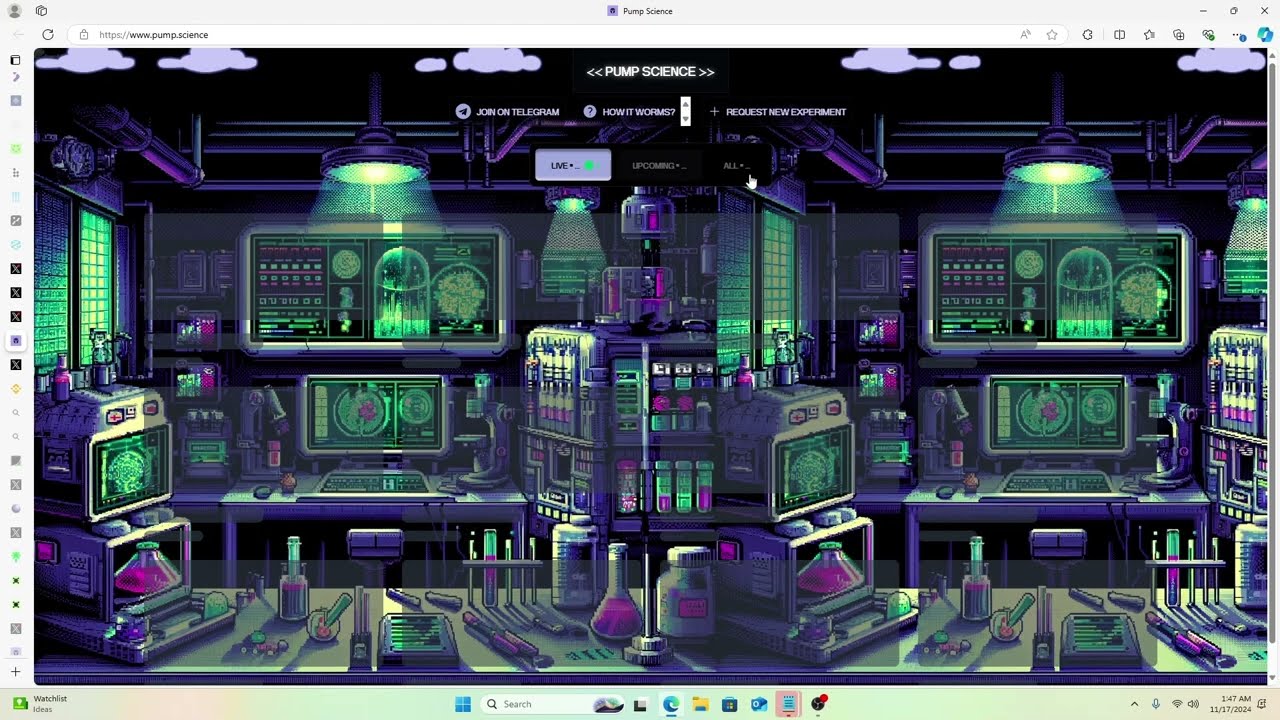Open the Favorites list icon
The image size is (1280, 720).
[x=1150, y=35]
